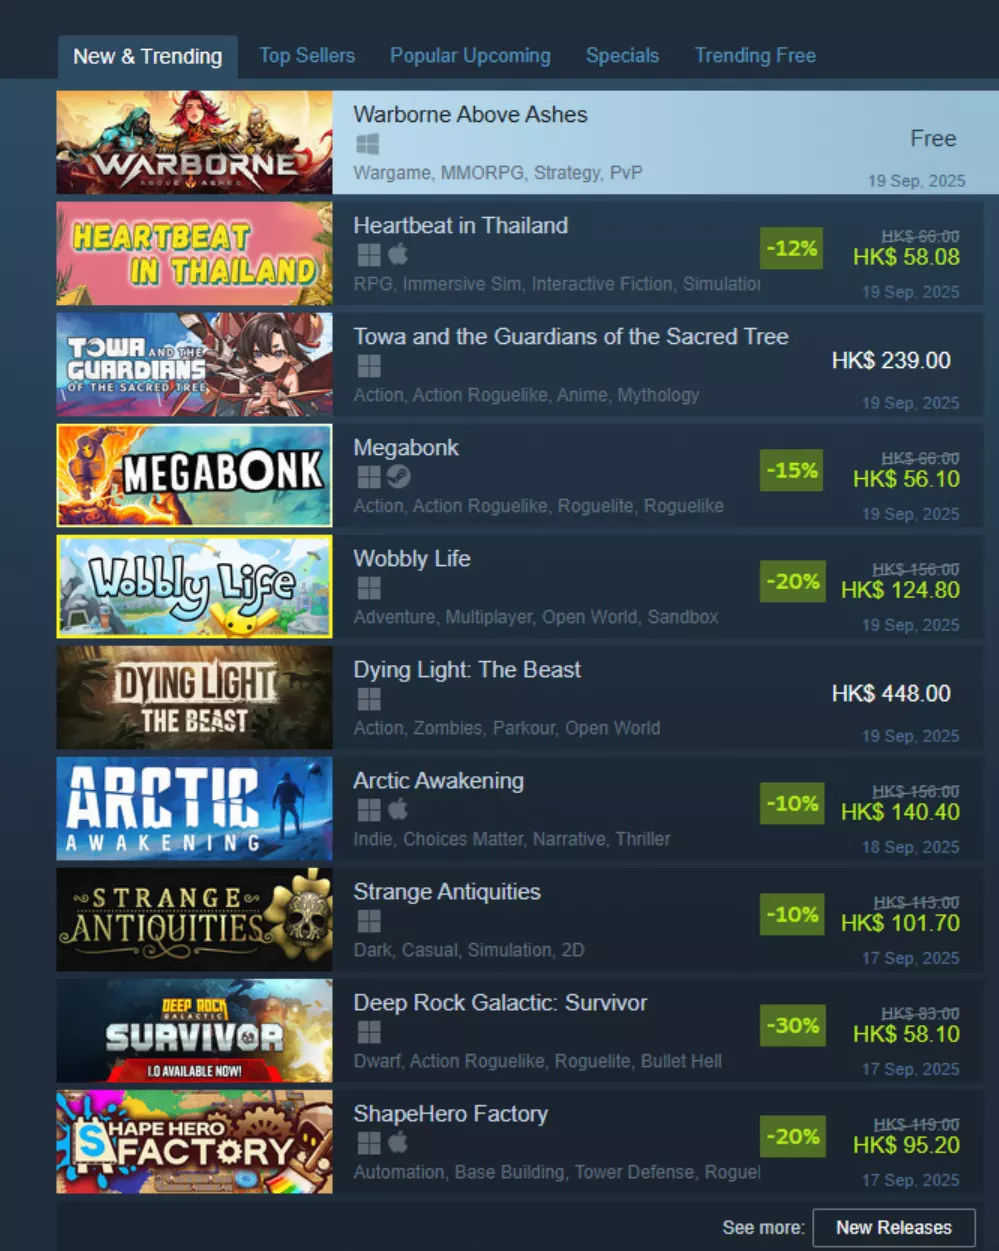Open the Megabonk game thumbnail
The height and width of the screenshot is (1251, 999).
194,475
